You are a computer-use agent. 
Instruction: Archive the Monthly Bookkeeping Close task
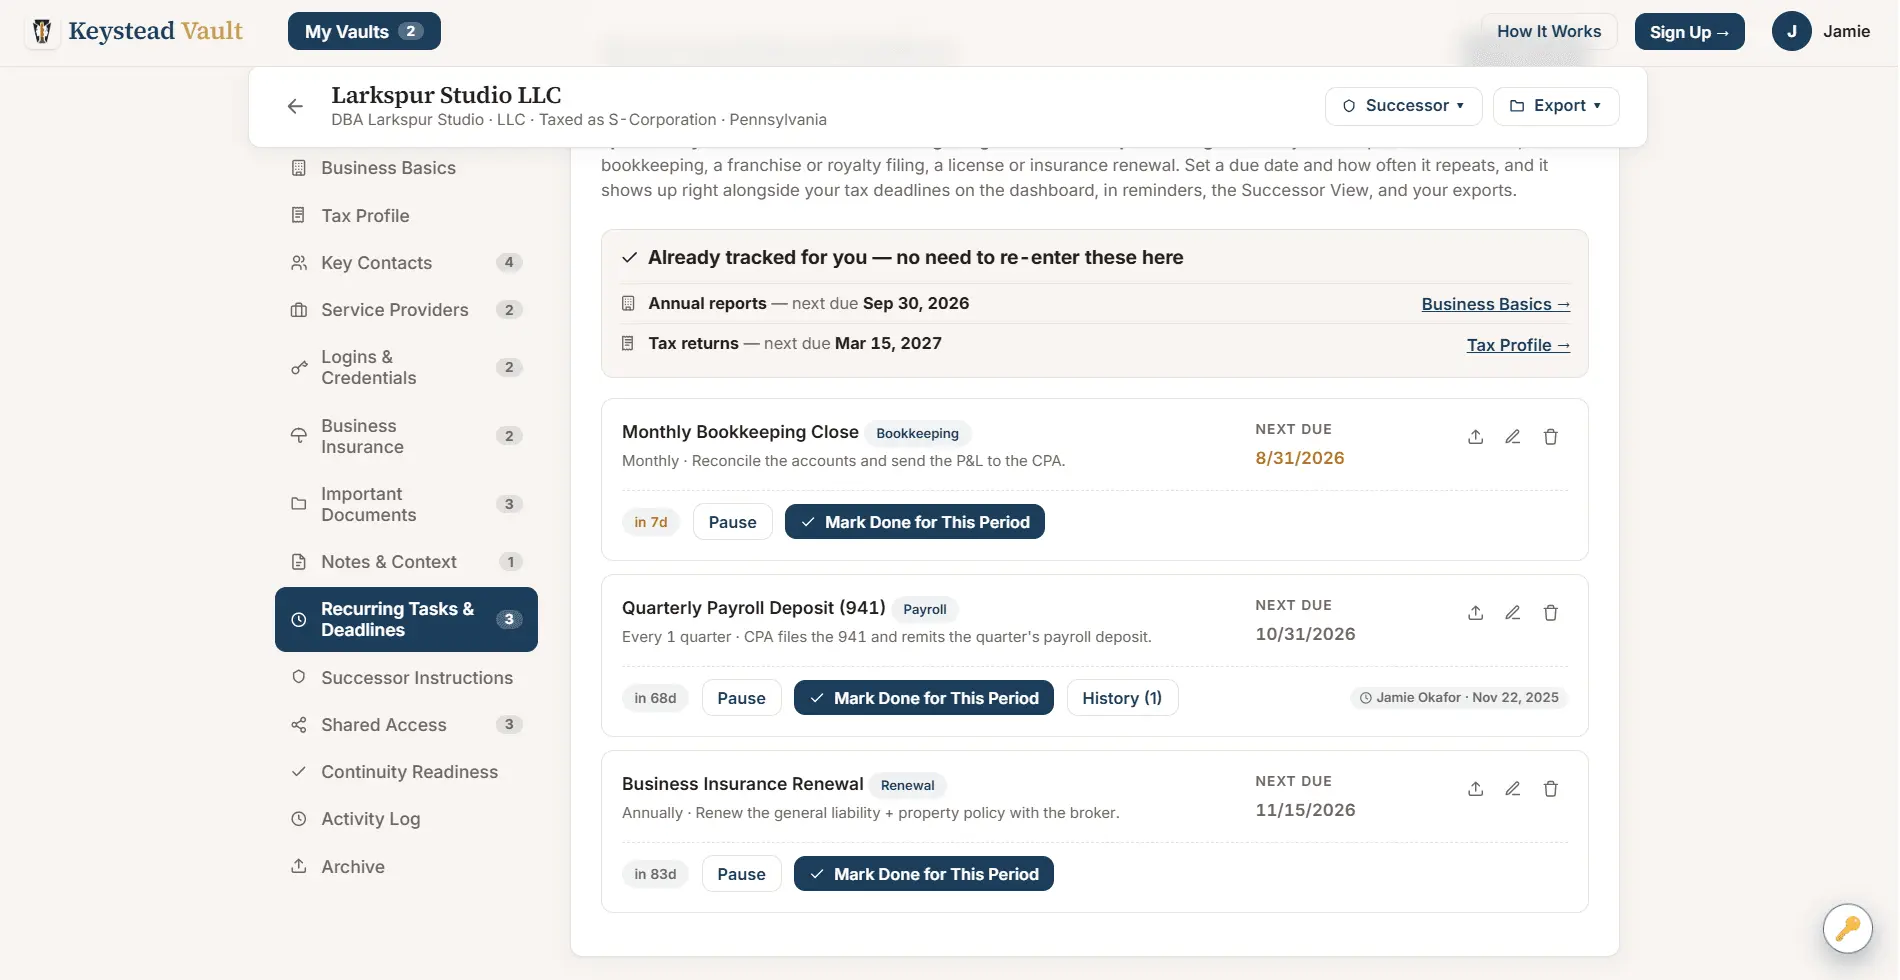(1475, 437)
